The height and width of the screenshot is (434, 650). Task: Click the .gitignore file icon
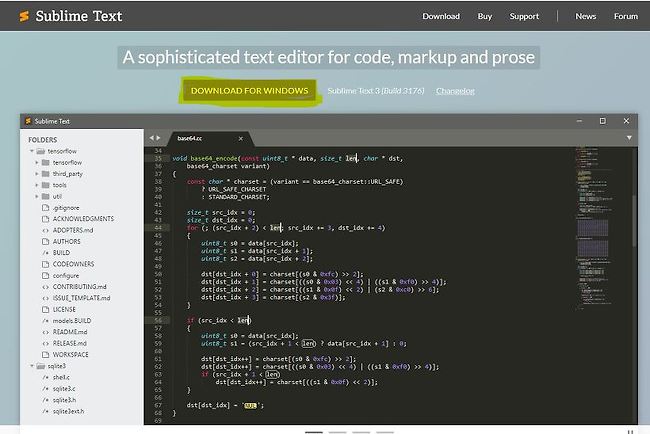[x=46, y=207]
